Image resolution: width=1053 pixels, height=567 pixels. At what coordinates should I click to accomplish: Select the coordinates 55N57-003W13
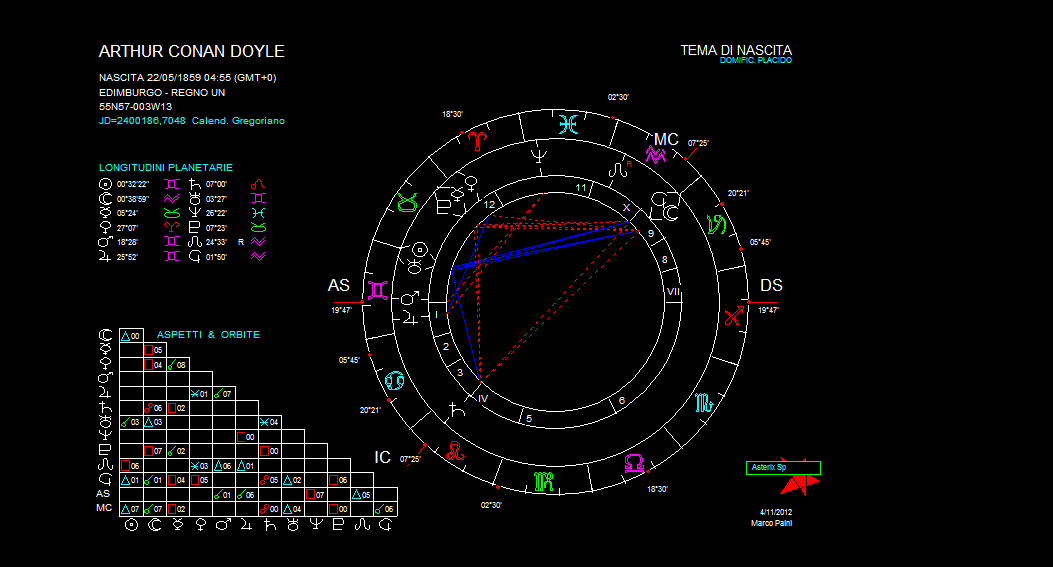pyautogui.click(x=136, y=107)
